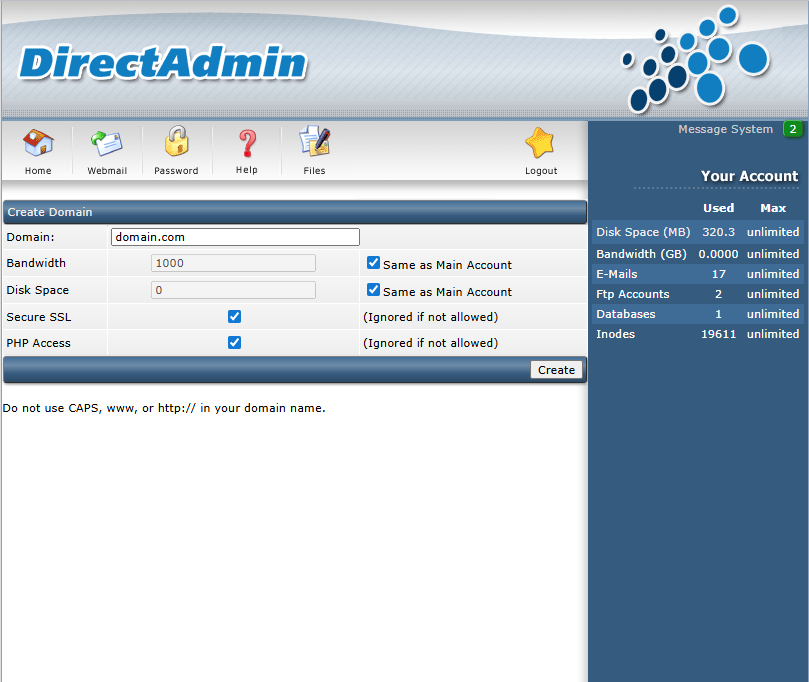Click the Webmail label in navigation

coord(107,171)
